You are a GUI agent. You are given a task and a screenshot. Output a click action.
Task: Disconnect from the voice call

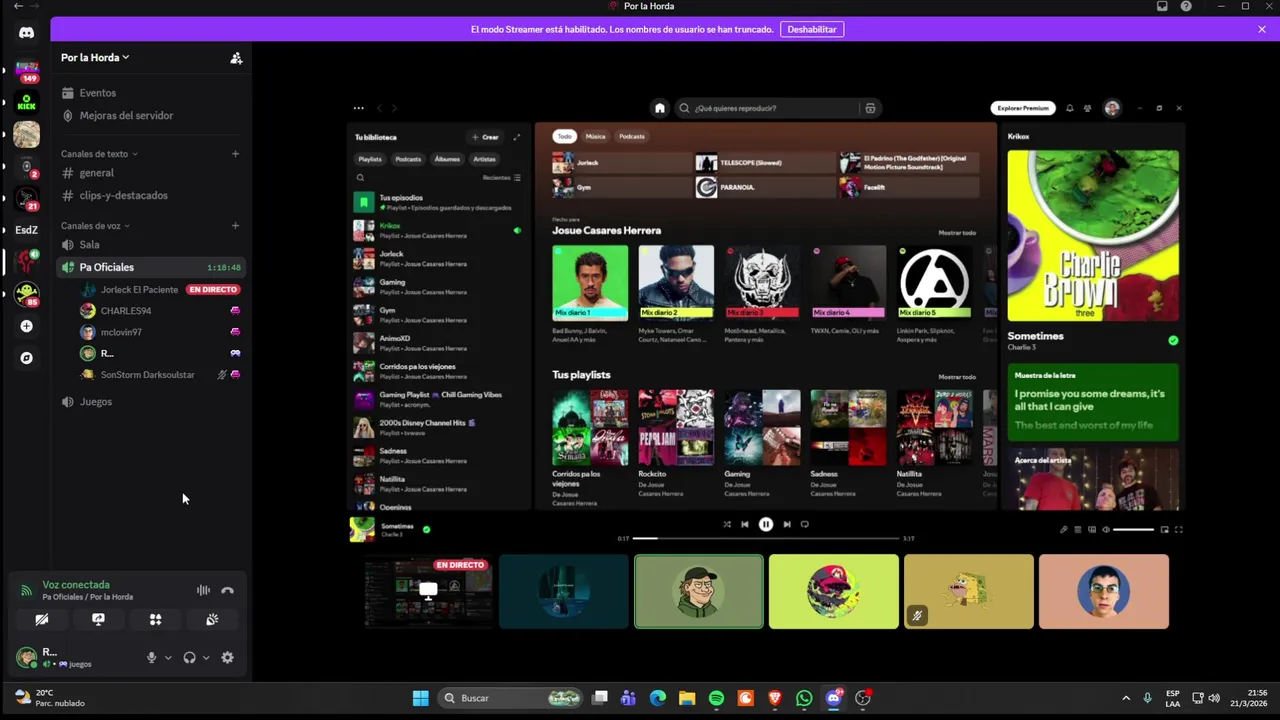click(x=227, y=591)
